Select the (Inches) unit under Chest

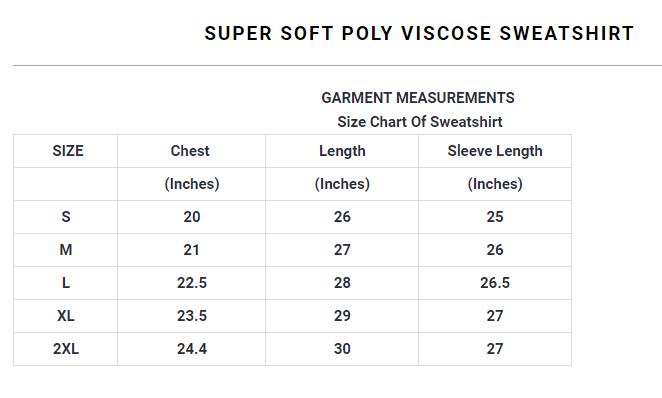[x=192, y=184]
